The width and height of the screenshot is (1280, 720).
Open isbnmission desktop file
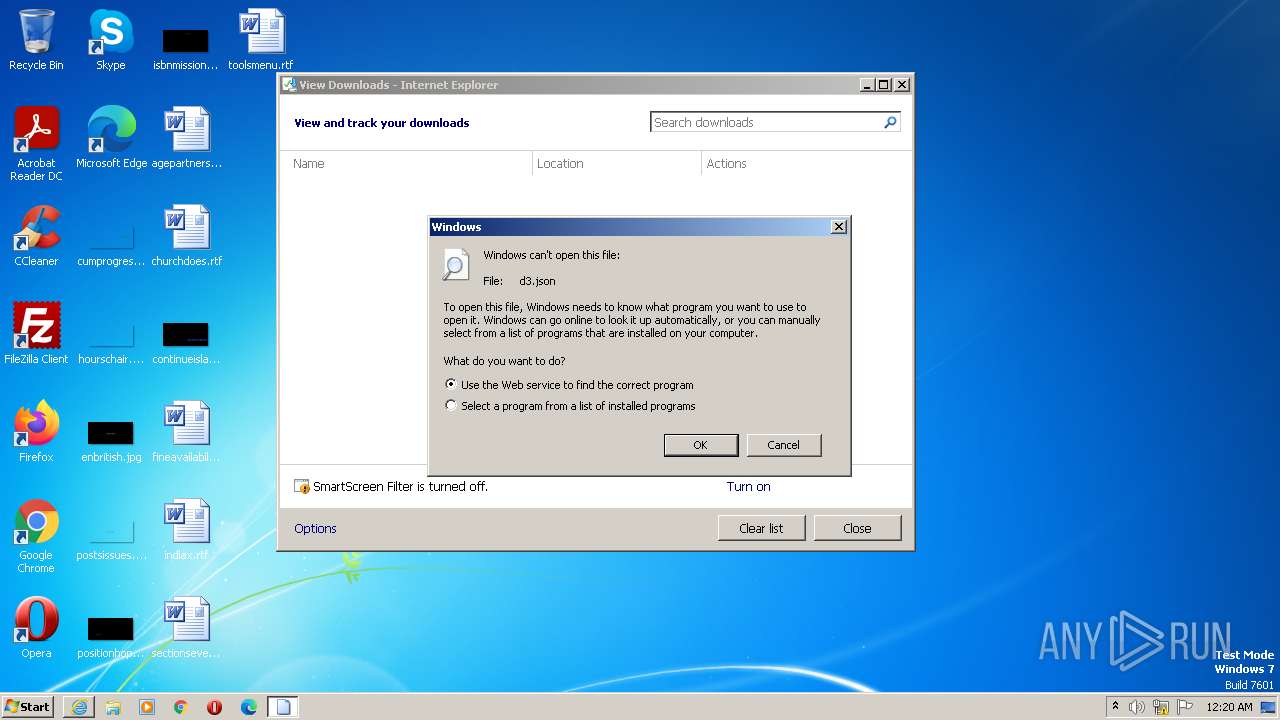click(x=186, y=48)
